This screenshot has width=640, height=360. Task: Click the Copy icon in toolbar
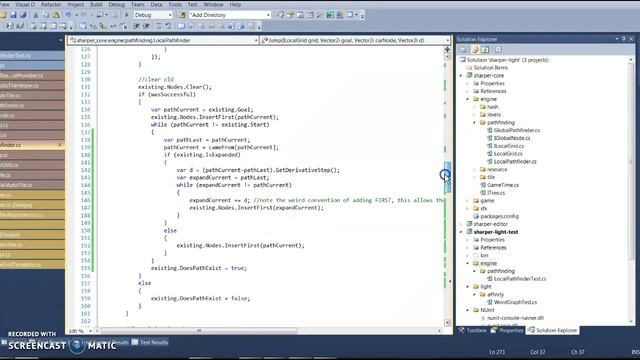pyautogui.click(x=46, y=15)
